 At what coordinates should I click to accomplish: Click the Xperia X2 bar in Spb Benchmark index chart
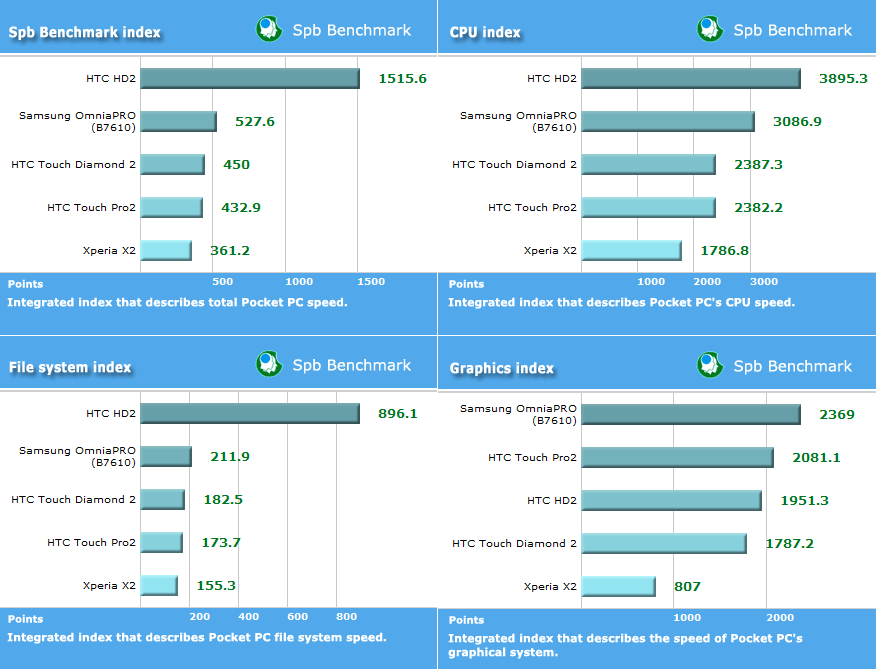166,250
